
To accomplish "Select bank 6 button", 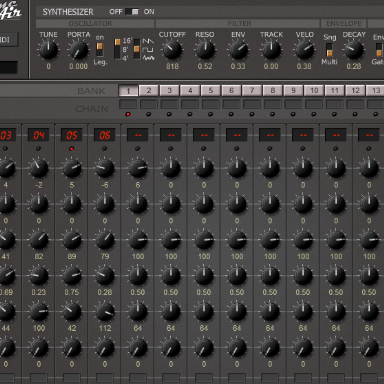I will [x=232, y=91].
